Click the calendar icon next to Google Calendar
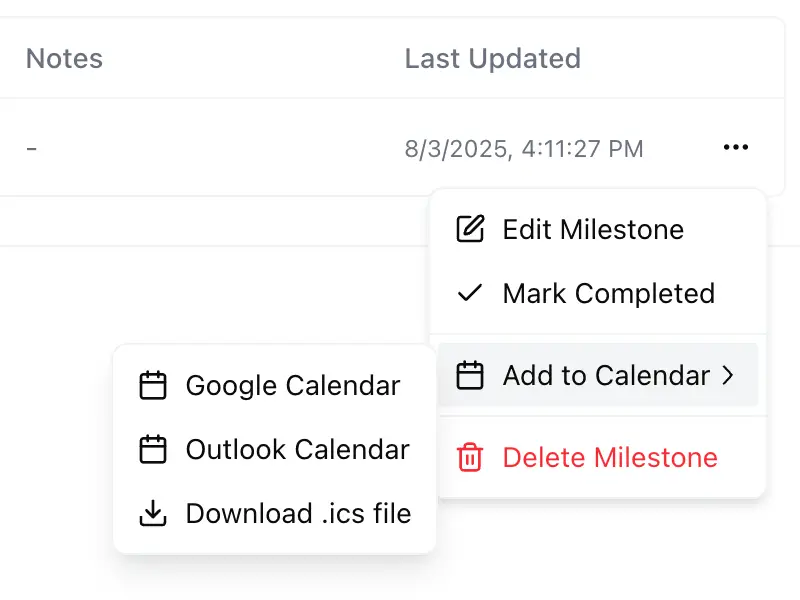800x600 pixels. (x=153, y=385)
